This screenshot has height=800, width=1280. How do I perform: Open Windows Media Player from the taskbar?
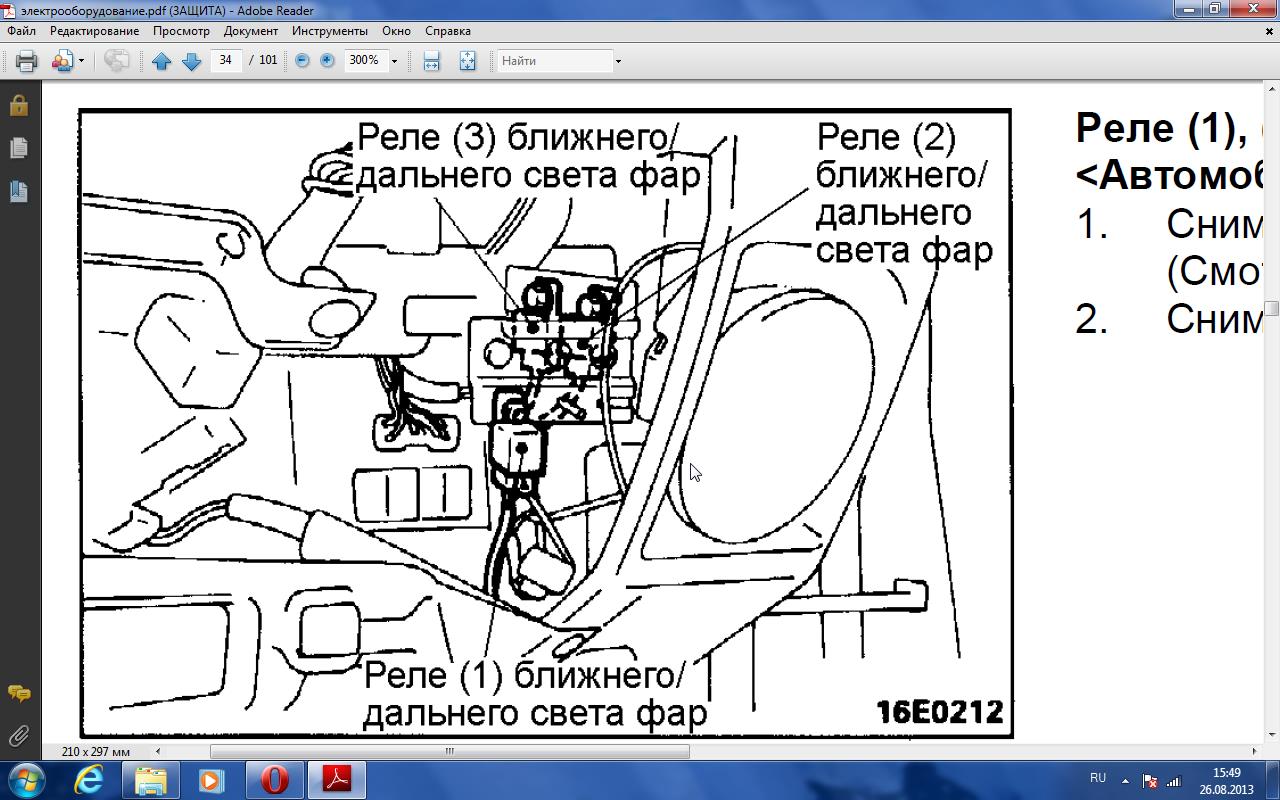(212, 780)
